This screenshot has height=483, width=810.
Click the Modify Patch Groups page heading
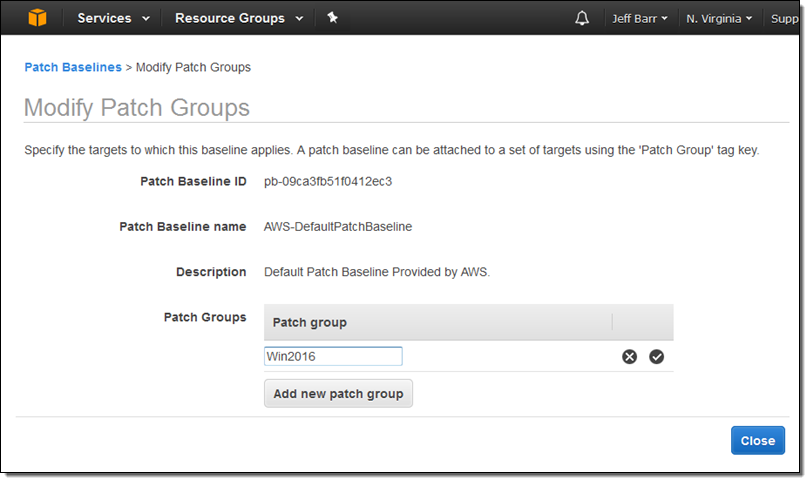pos(137,107)
